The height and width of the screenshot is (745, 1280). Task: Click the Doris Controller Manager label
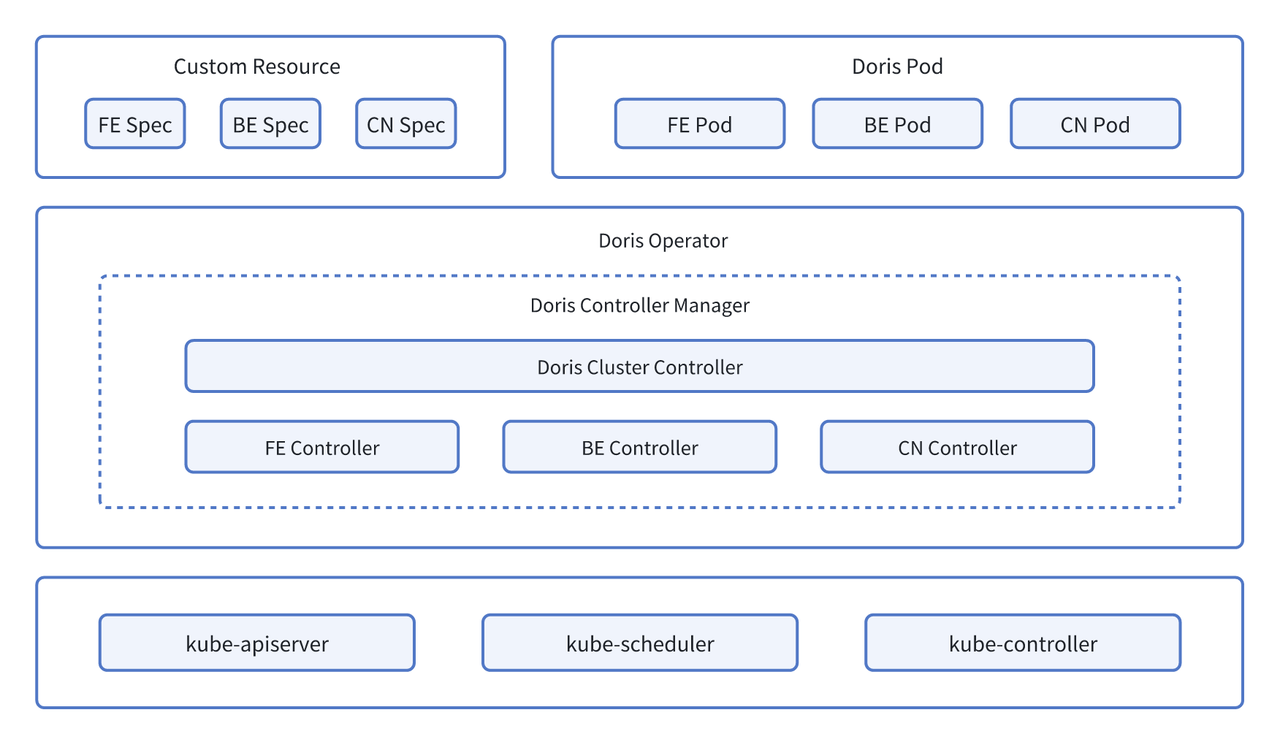click(639, 305)
